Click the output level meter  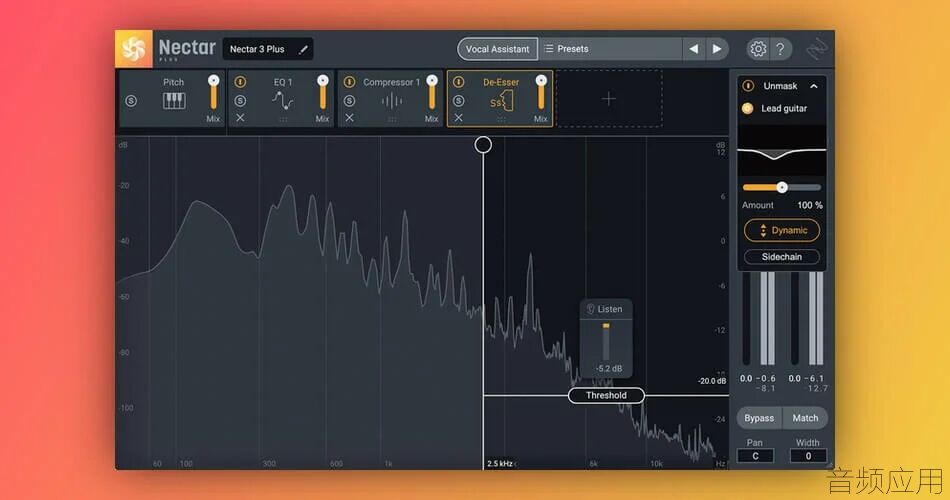pos(808,318)
